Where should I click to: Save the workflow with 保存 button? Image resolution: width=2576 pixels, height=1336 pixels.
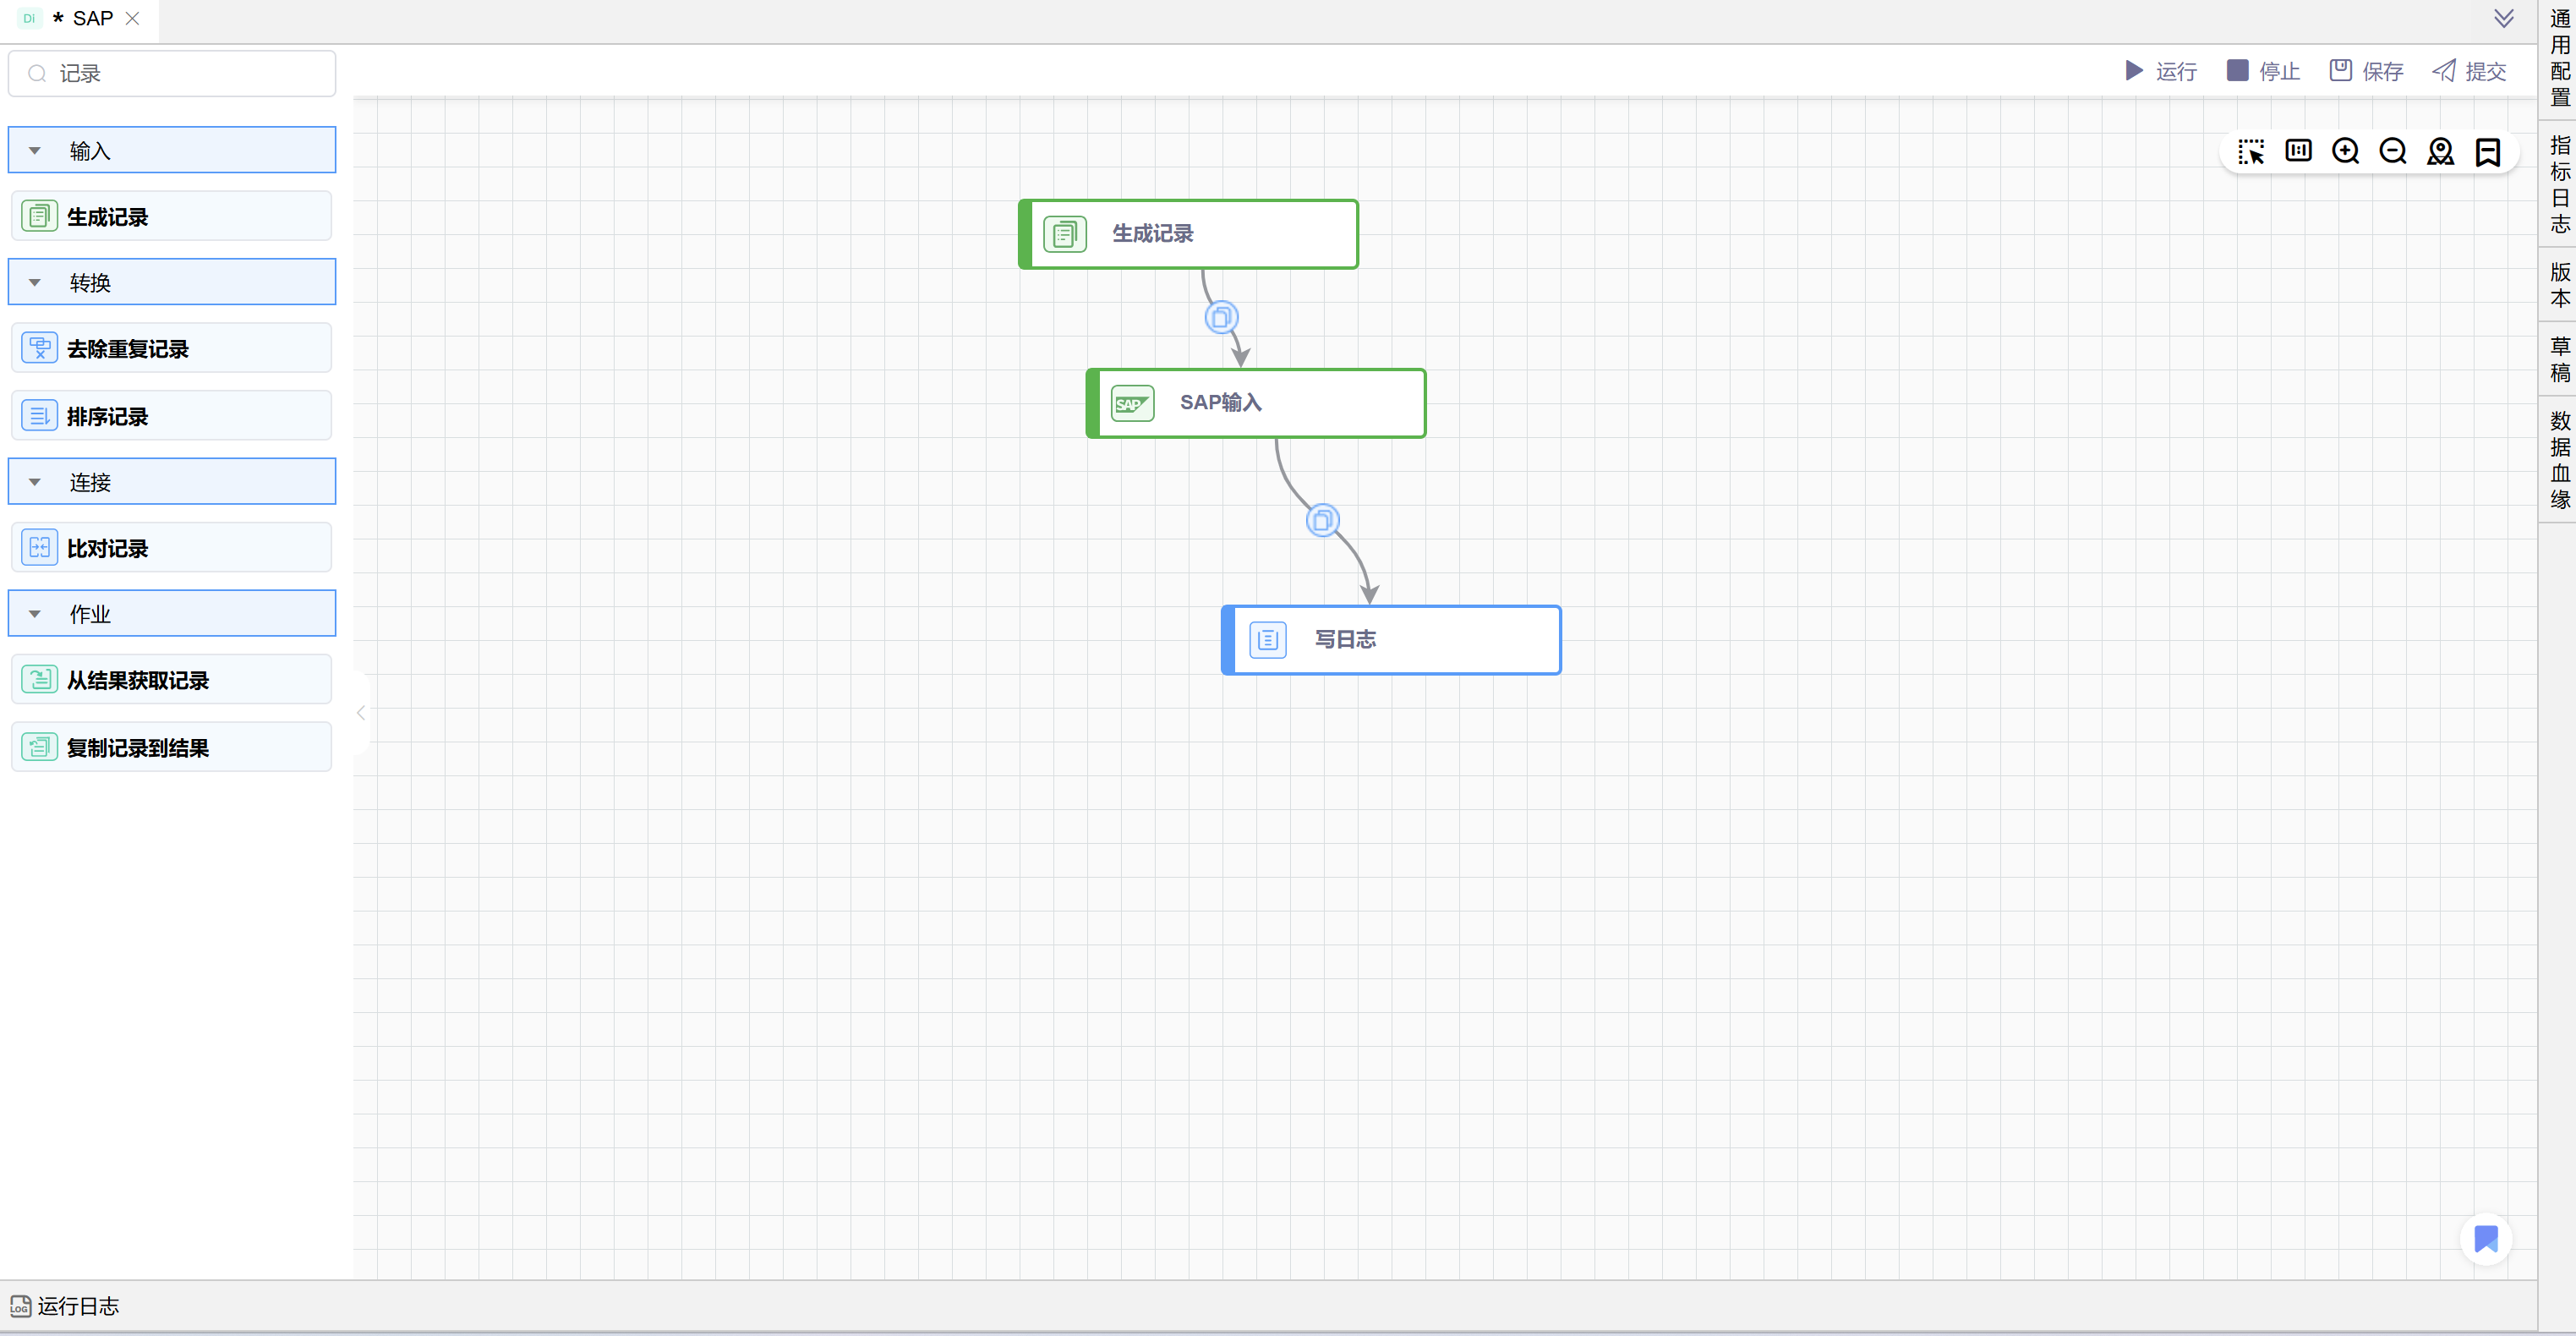[2366, 71]
